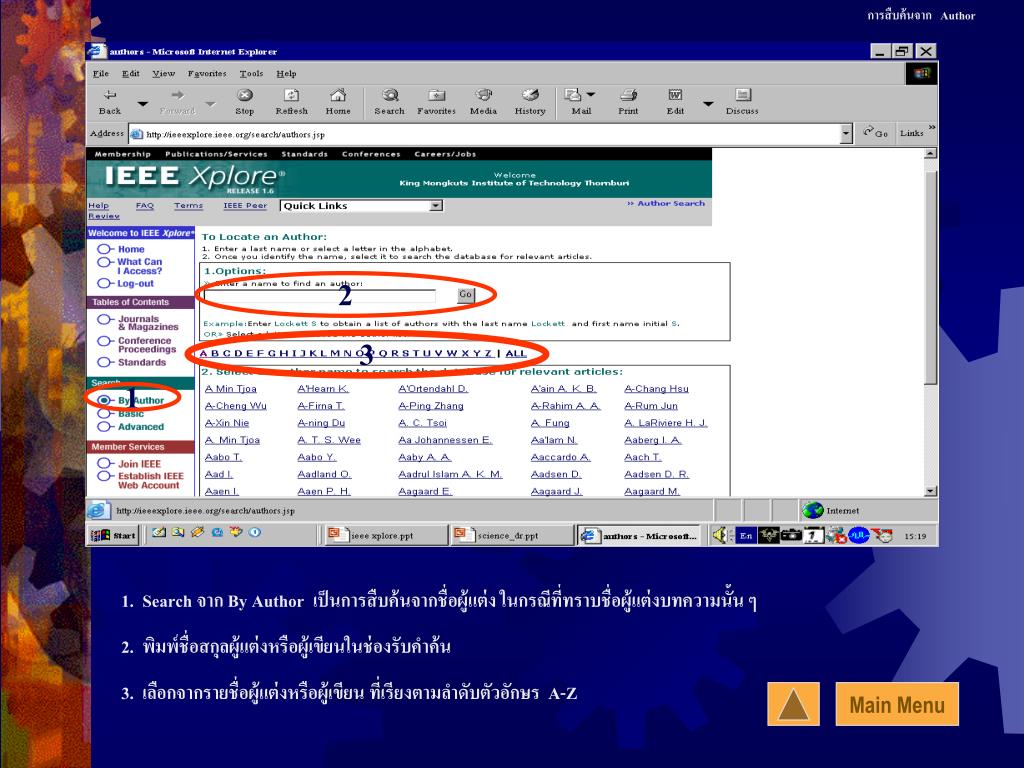Image resolution: width=1024 pixels, height=768 pixels.
Task: Expand the address bar dropdown arrow
Action: [x=846, y=134]
